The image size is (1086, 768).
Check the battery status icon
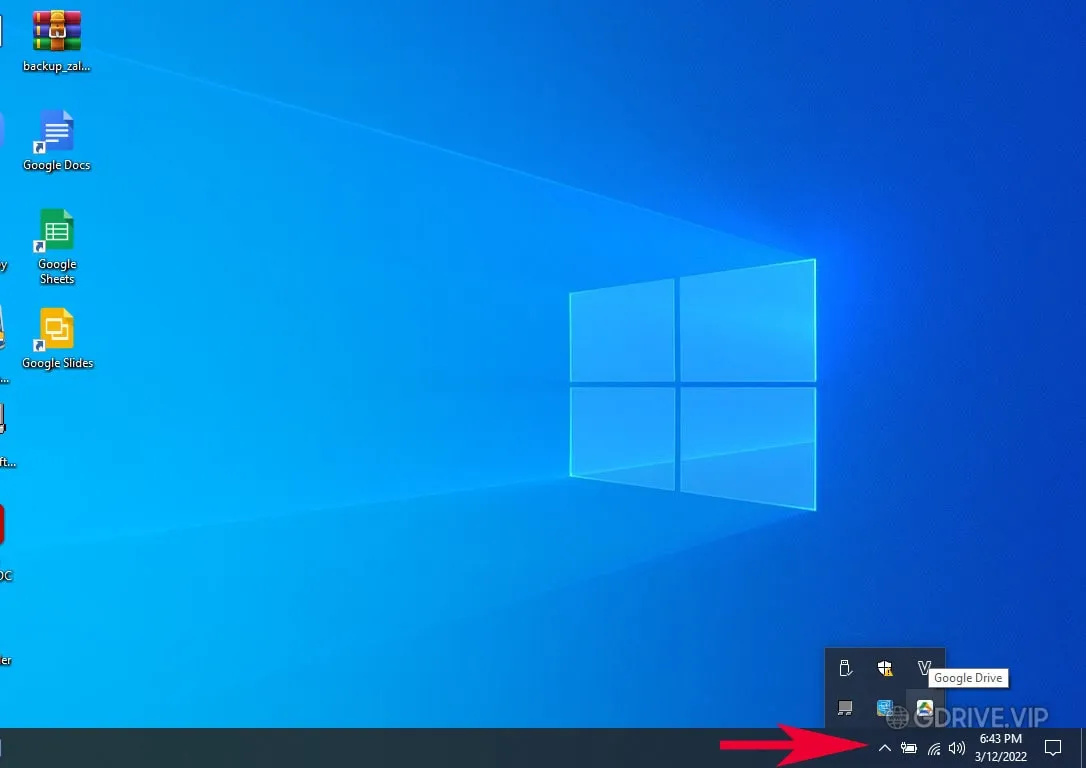click(x=909, y=747)
